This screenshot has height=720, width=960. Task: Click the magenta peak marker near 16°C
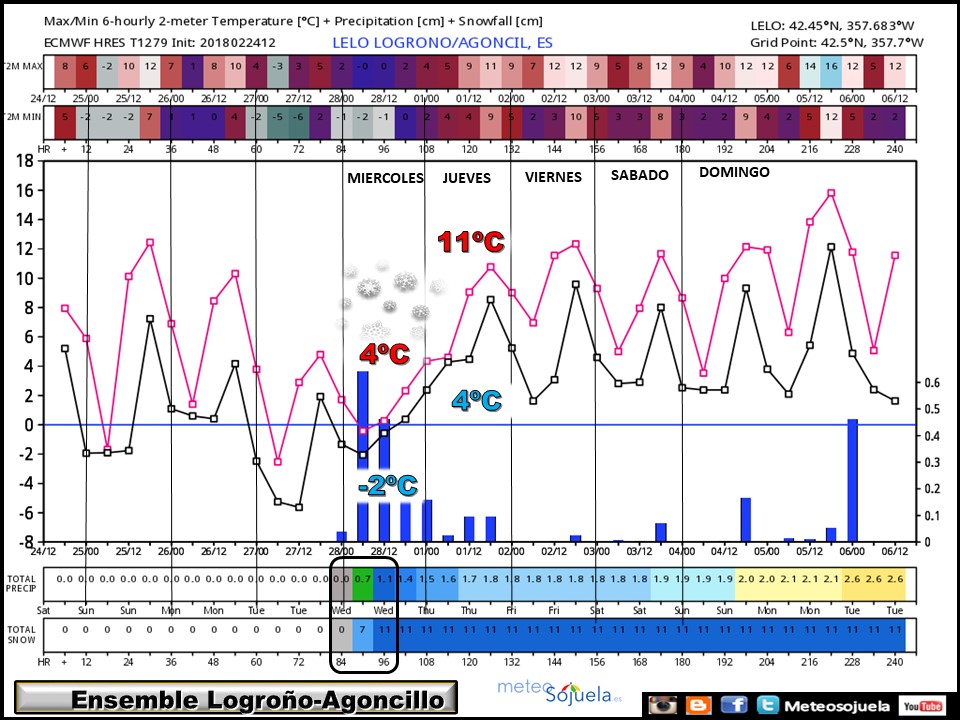(831, 193)
